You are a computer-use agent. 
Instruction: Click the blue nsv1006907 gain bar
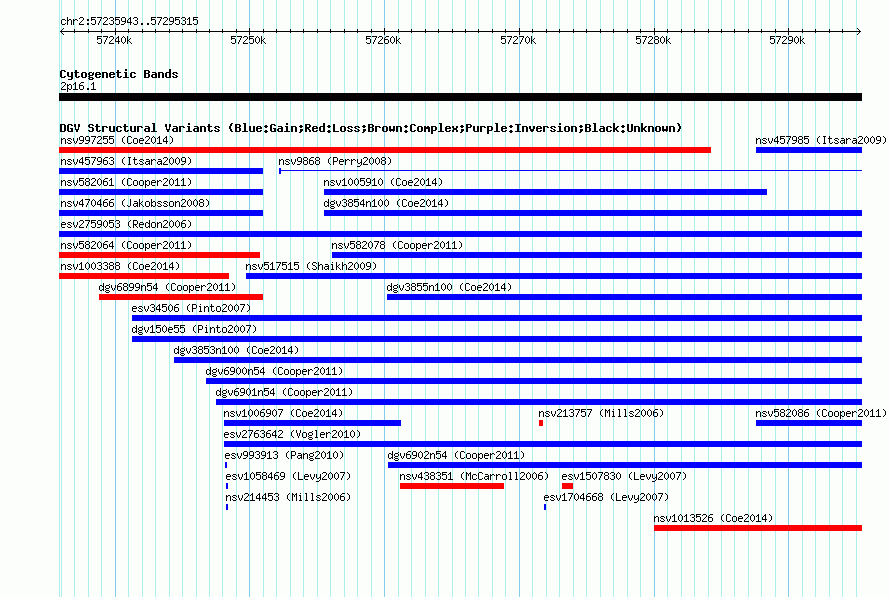312,423
